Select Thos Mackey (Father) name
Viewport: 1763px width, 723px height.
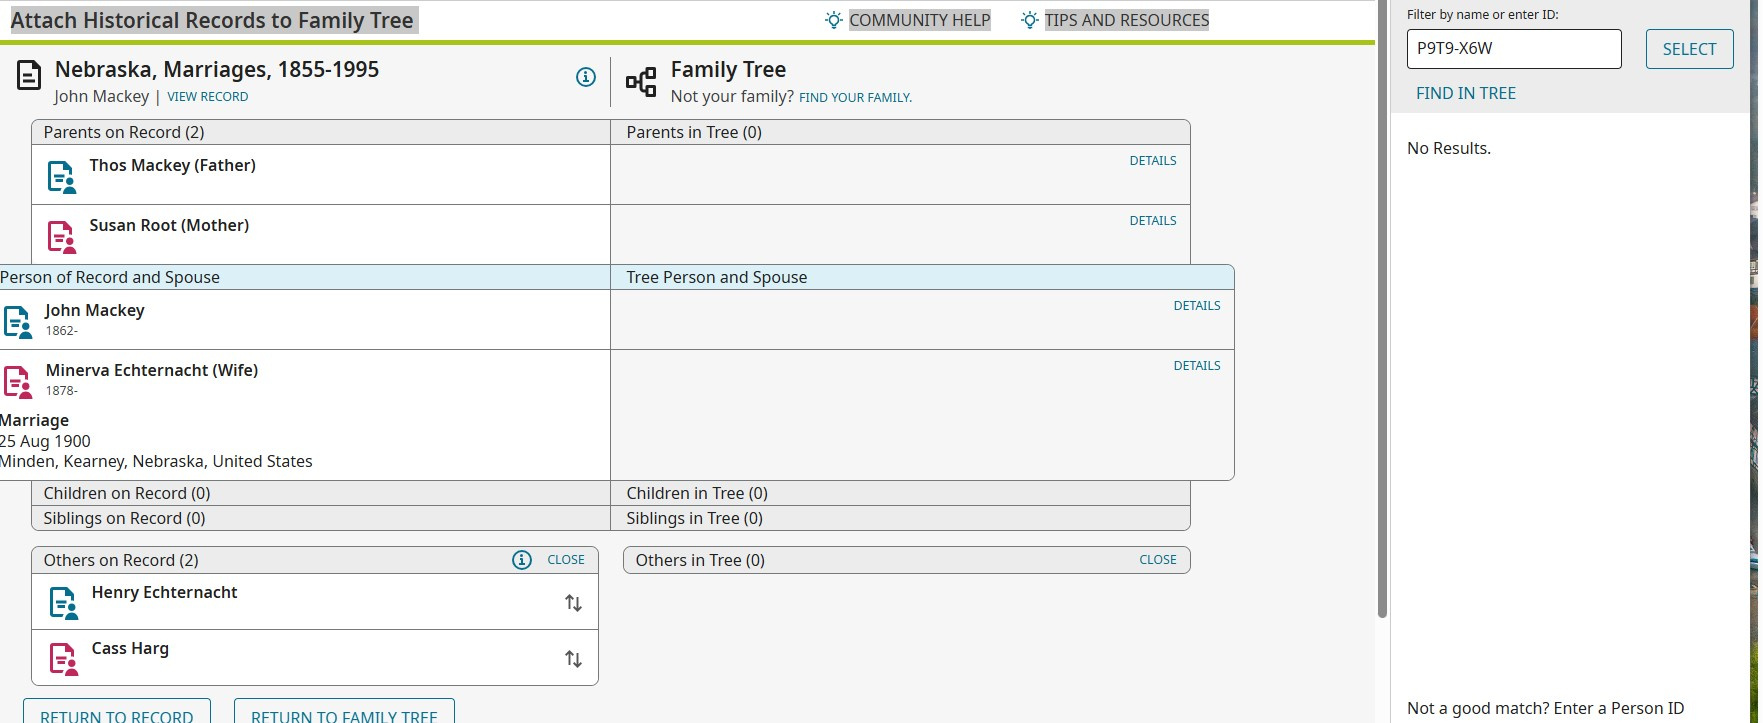click(173, 165)
